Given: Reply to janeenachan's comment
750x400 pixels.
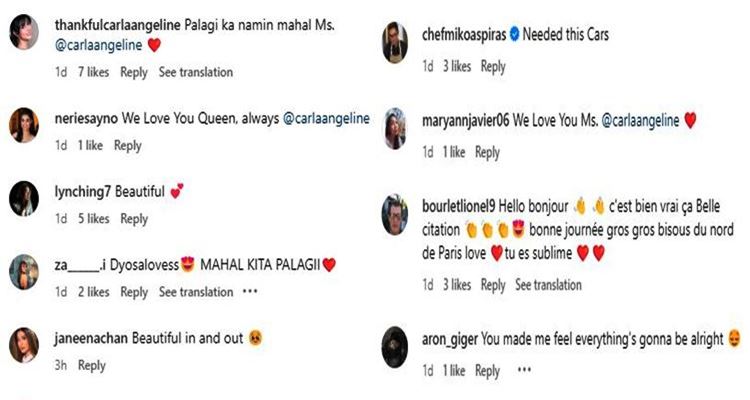Looking at the screenshot, I should (x=92, y=366).
